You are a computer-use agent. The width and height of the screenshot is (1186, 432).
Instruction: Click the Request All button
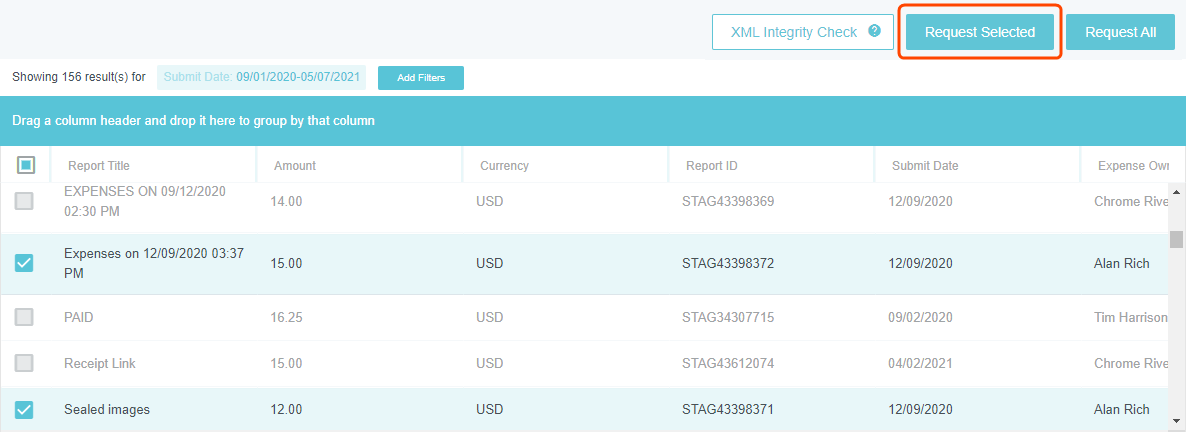tap(1120, 32)
